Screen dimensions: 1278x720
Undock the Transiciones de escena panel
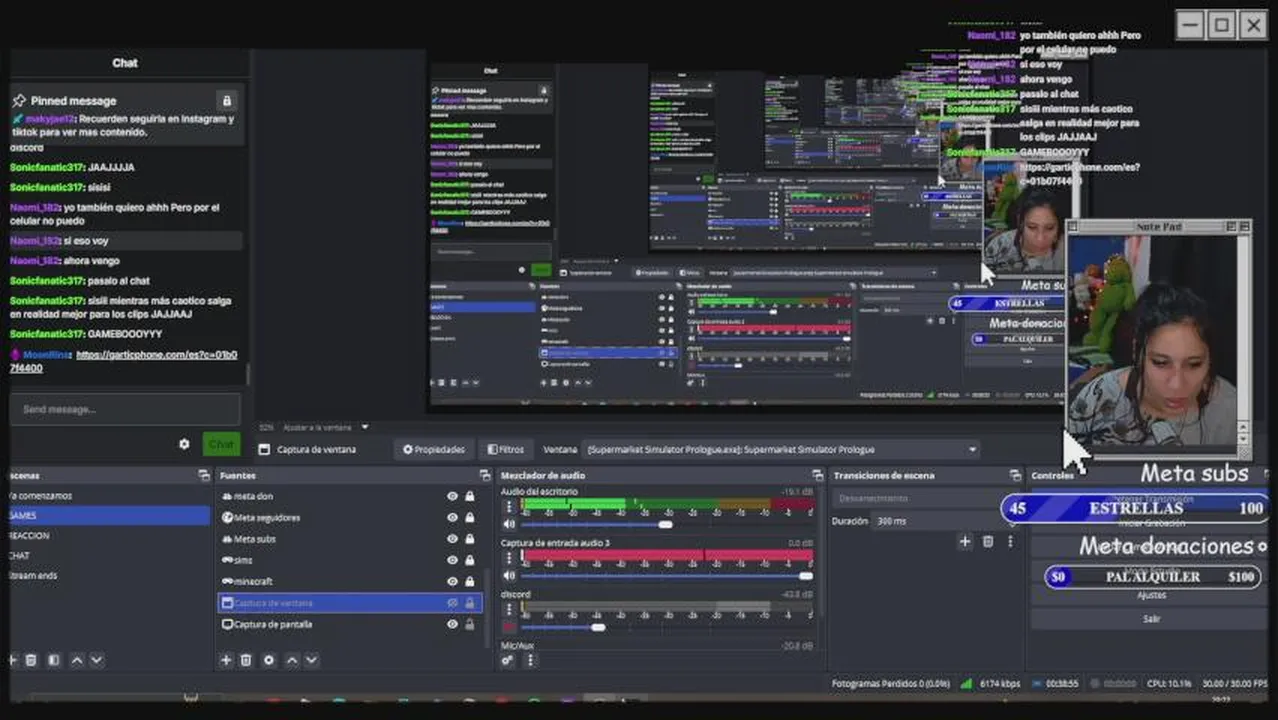(1017, 476)
